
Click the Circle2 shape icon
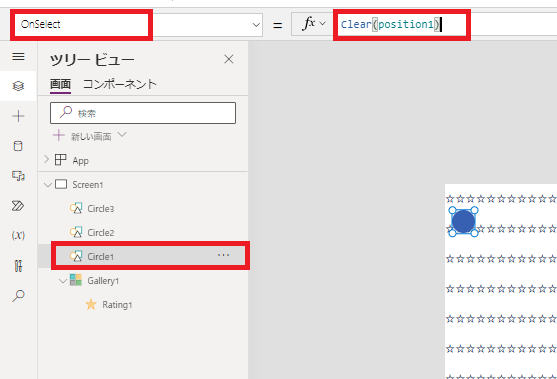point(76,232)
